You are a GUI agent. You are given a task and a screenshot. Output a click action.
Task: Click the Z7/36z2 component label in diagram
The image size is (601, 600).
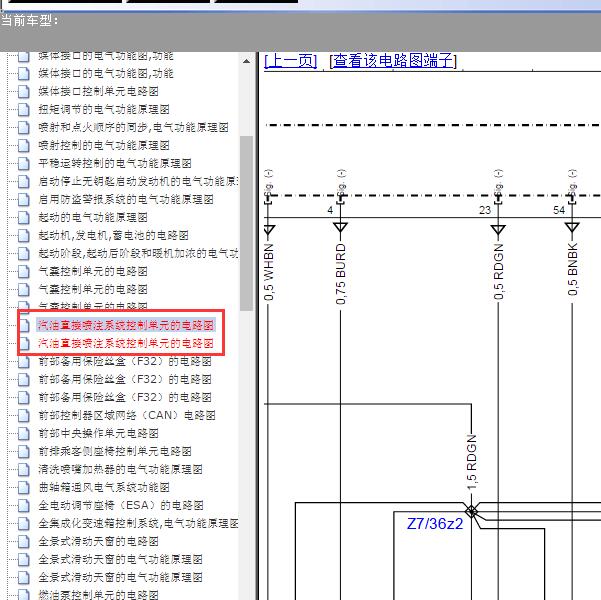tap(435, 523)
